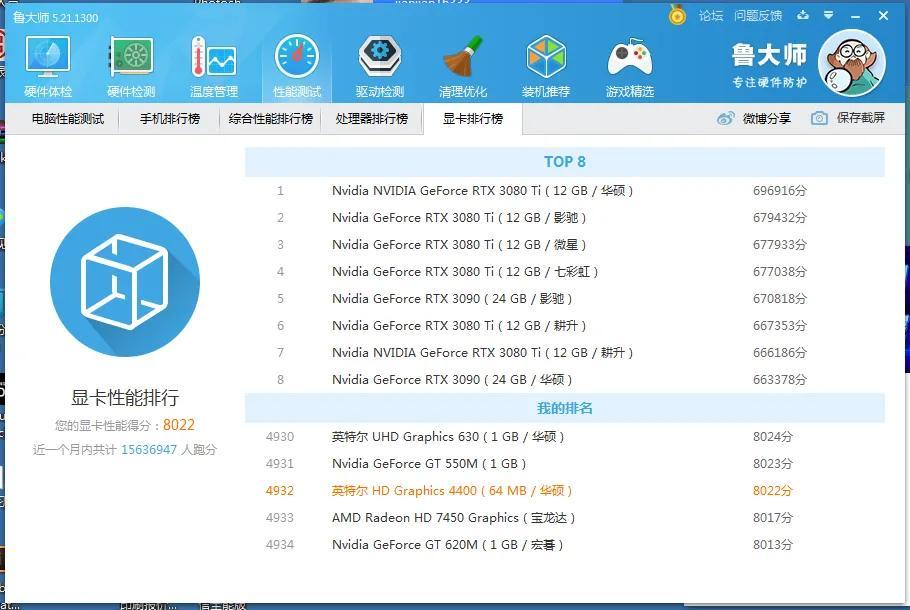Select GeForce GT 620M 宏碁 row
Image resolution: width=910 pixels, height=610 pixels.
pyautogui.click(x=565, y=545)
